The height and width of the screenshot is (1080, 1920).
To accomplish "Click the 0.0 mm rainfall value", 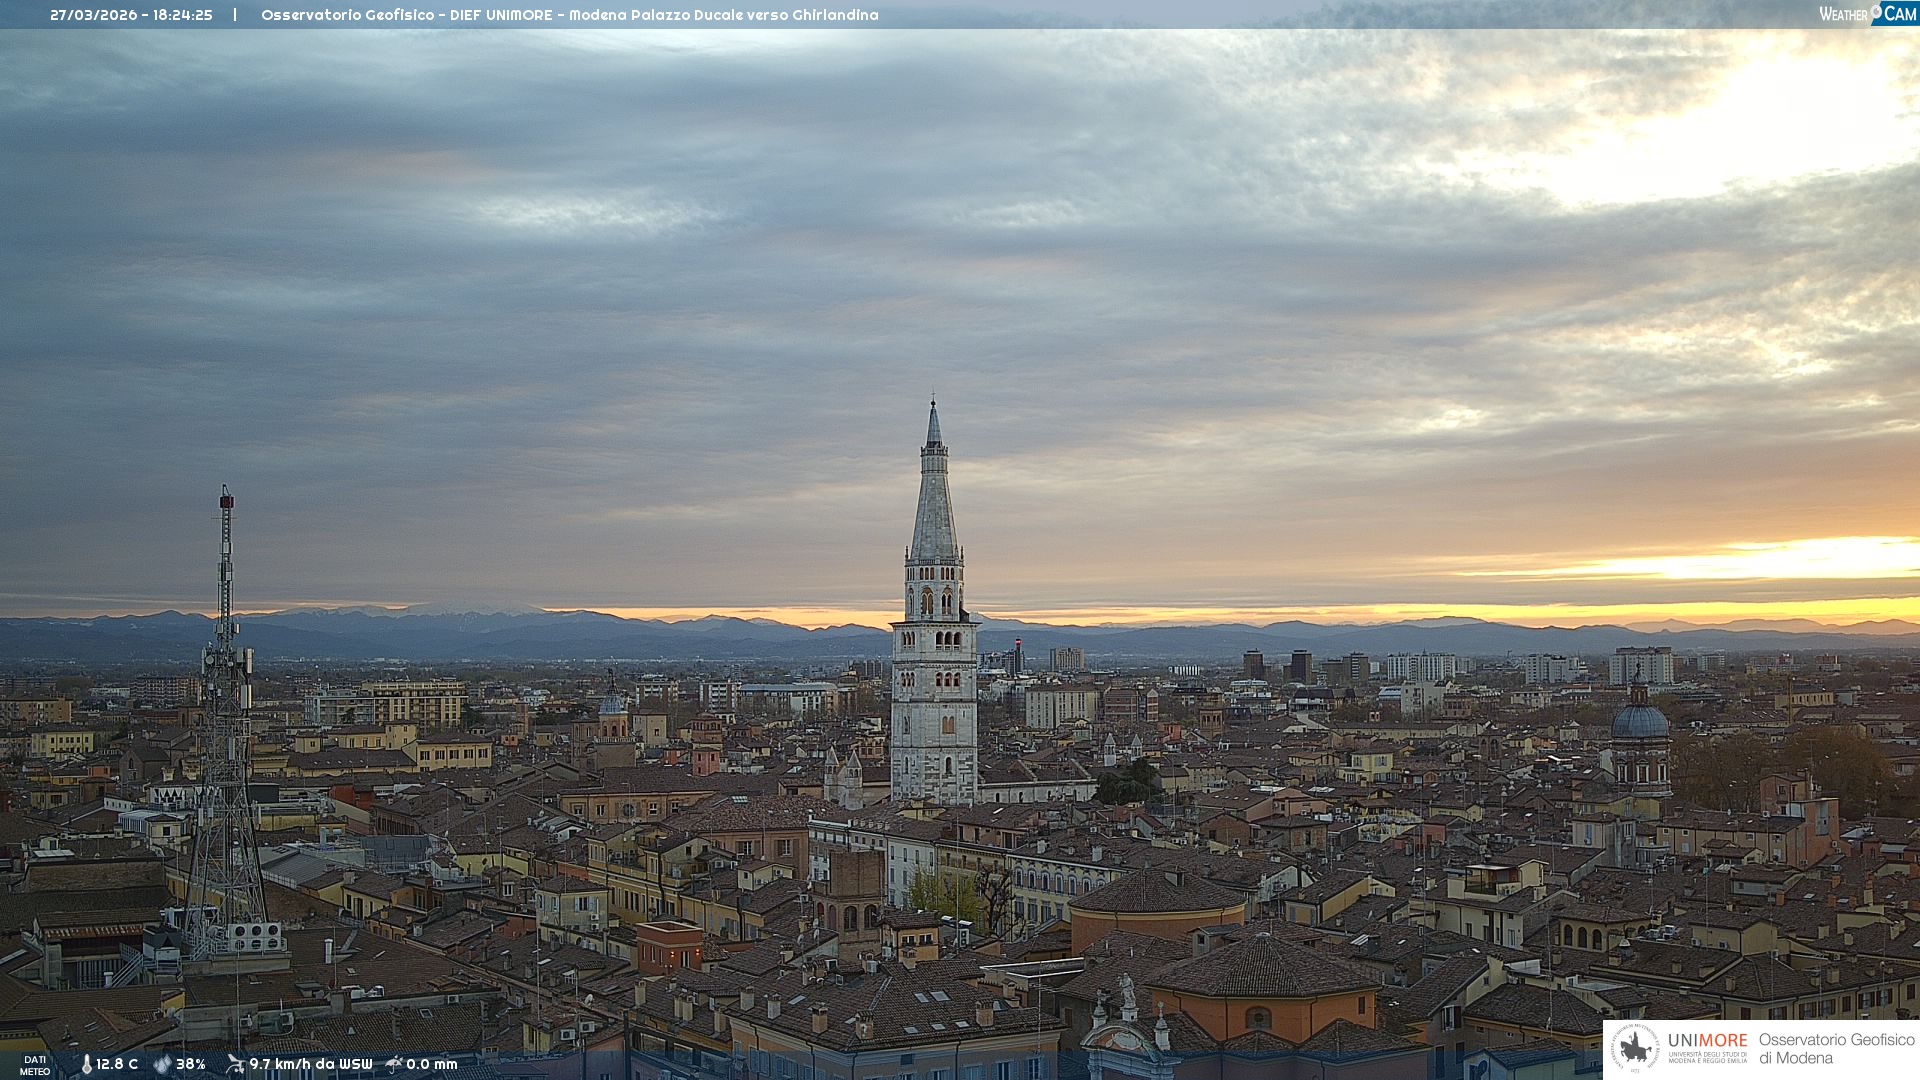I will coord(431,1064).
